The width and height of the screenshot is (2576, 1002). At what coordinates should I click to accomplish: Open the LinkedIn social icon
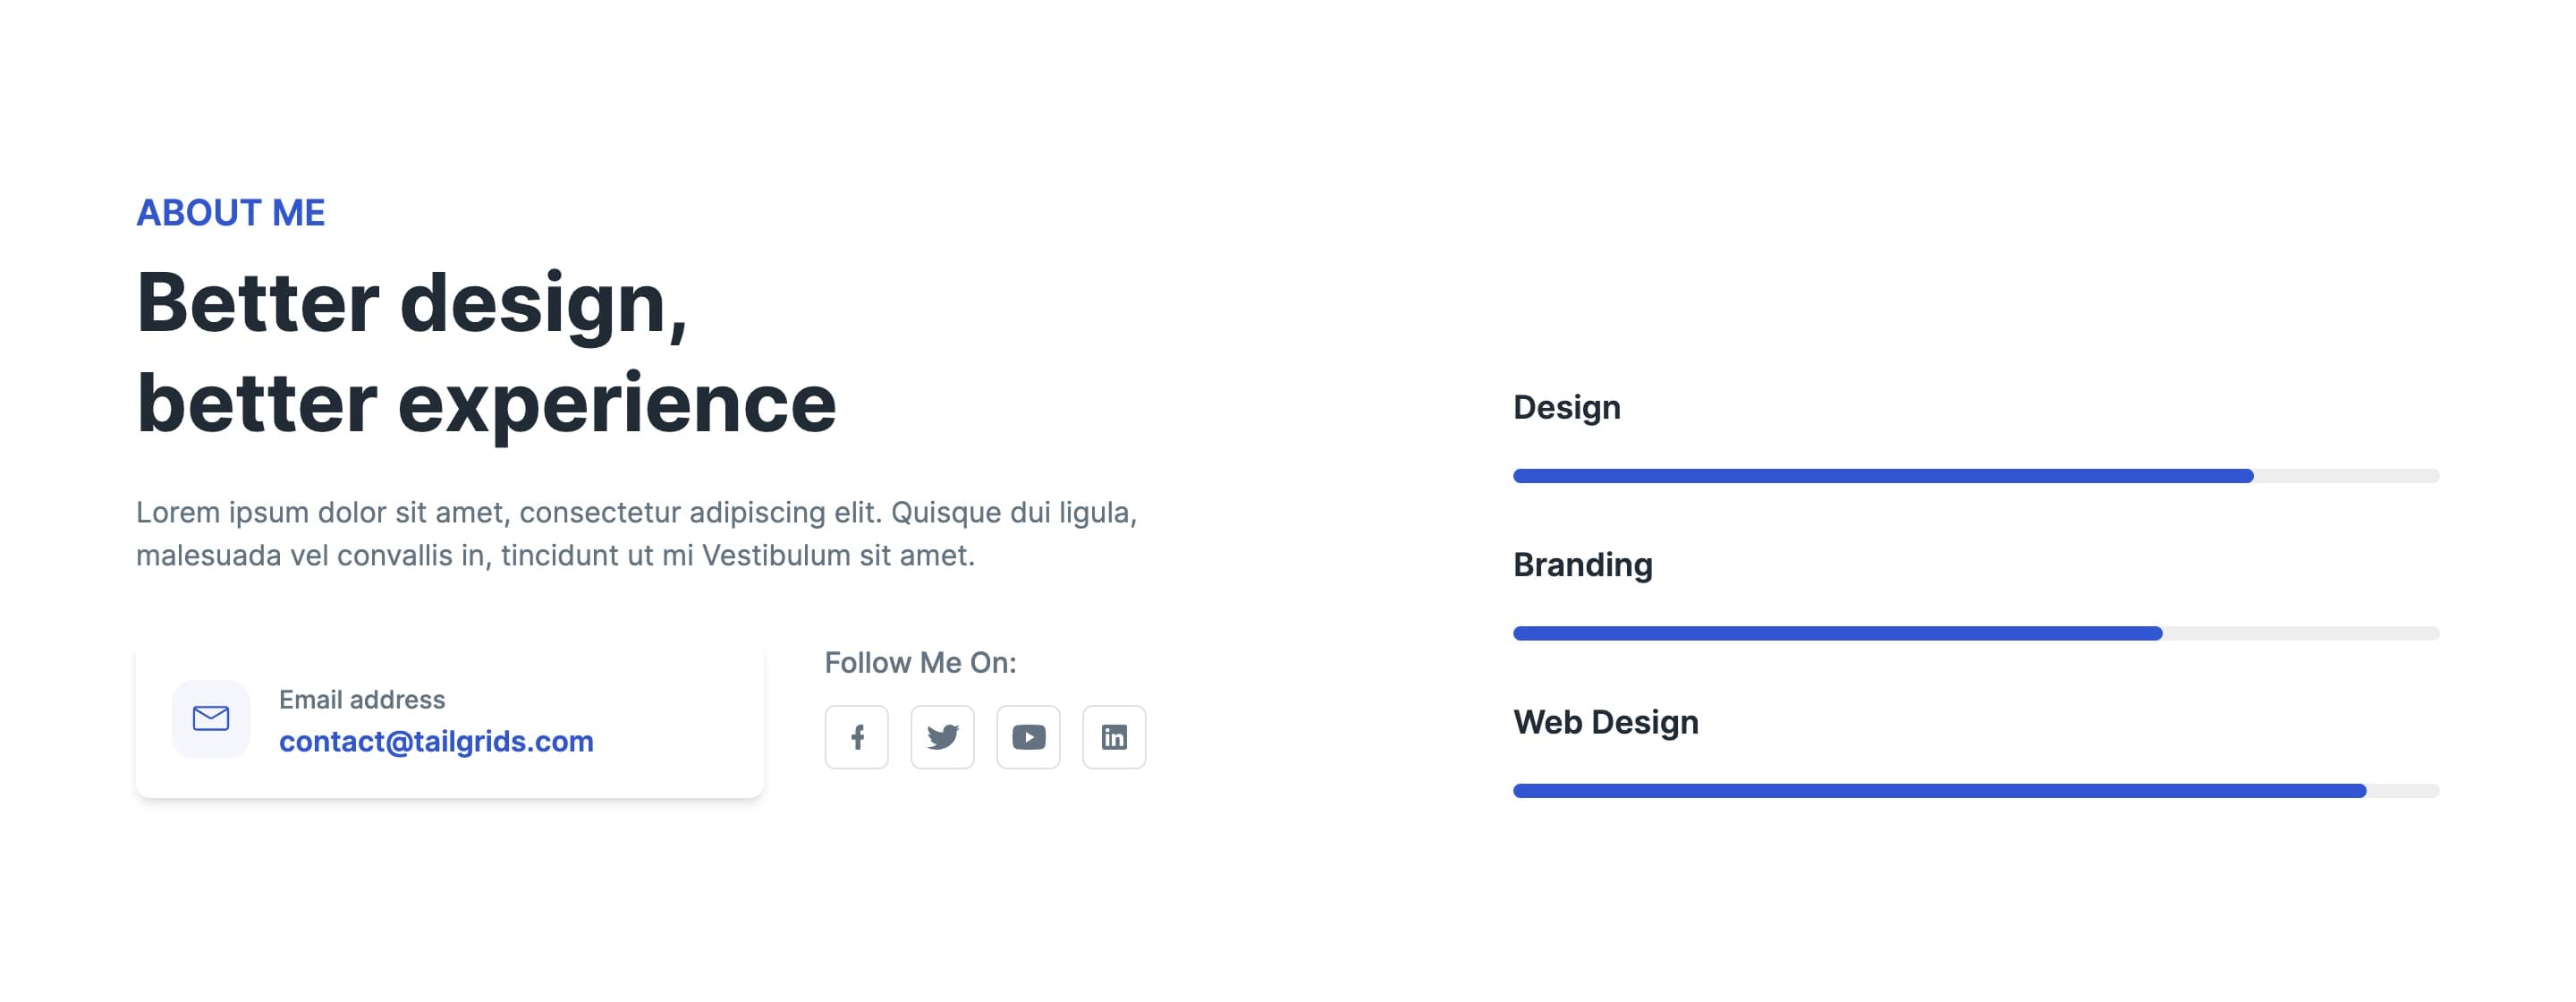[1114, 737]
